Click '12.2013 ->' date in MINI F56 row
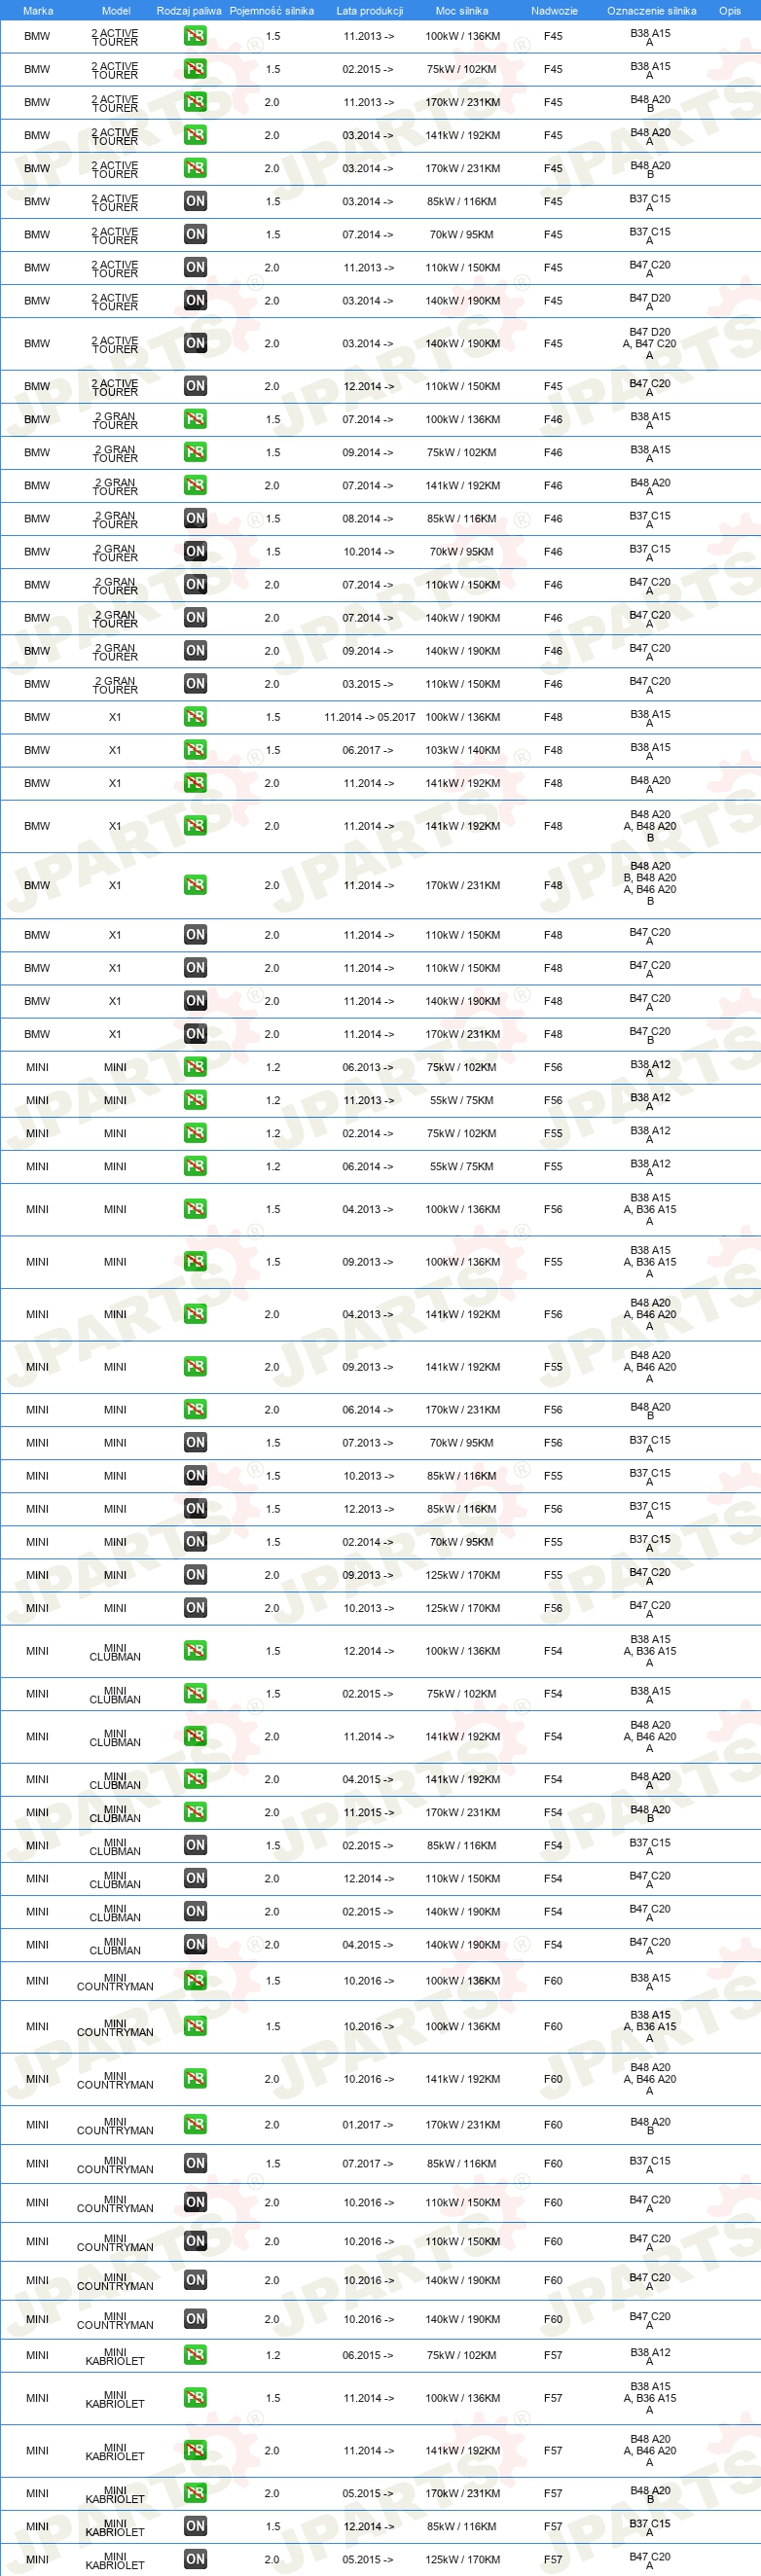 click(368, 1509)
